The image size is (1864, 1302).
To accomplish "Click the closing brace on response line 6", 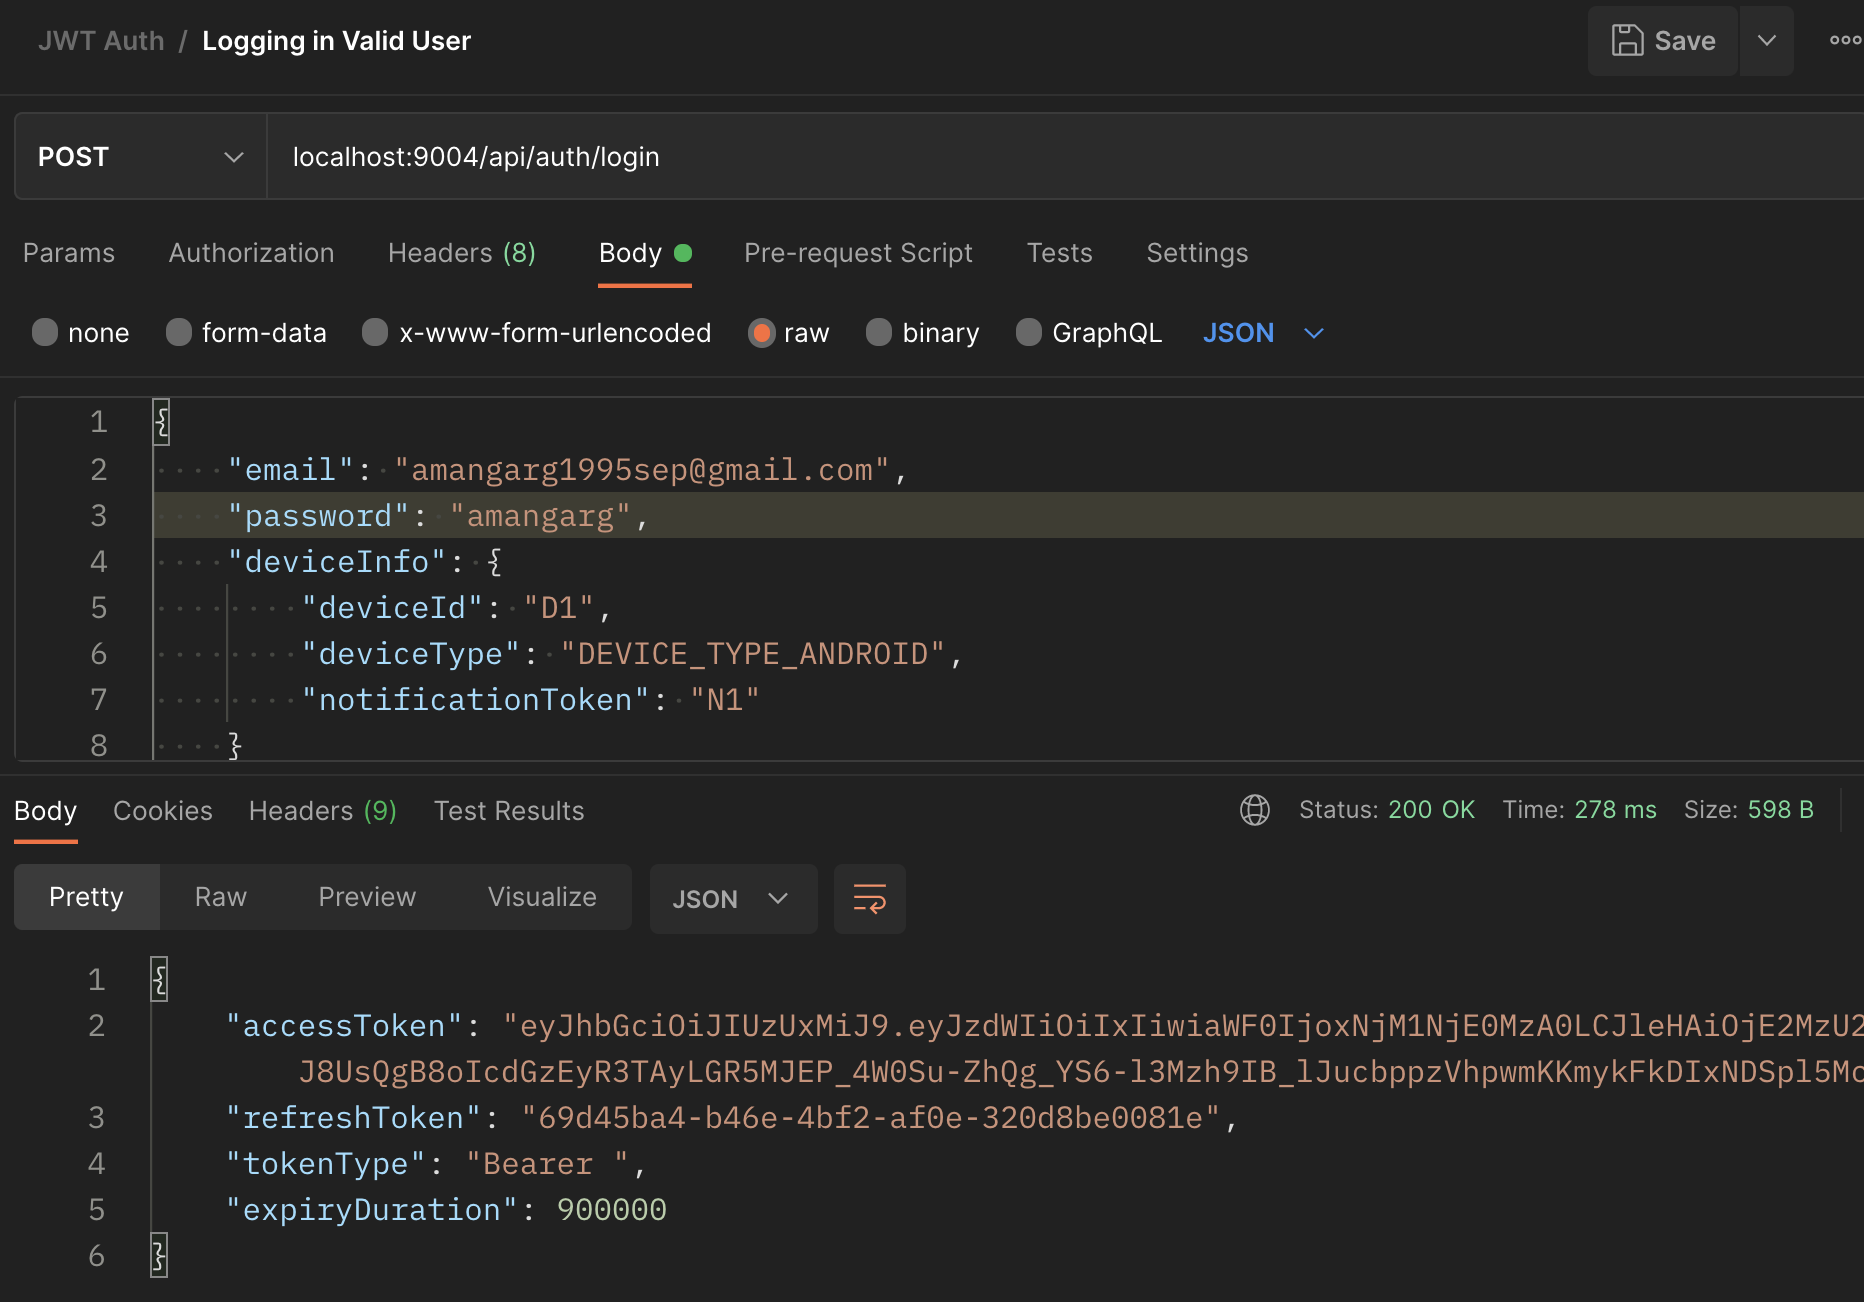I will tap(159, 1256).
